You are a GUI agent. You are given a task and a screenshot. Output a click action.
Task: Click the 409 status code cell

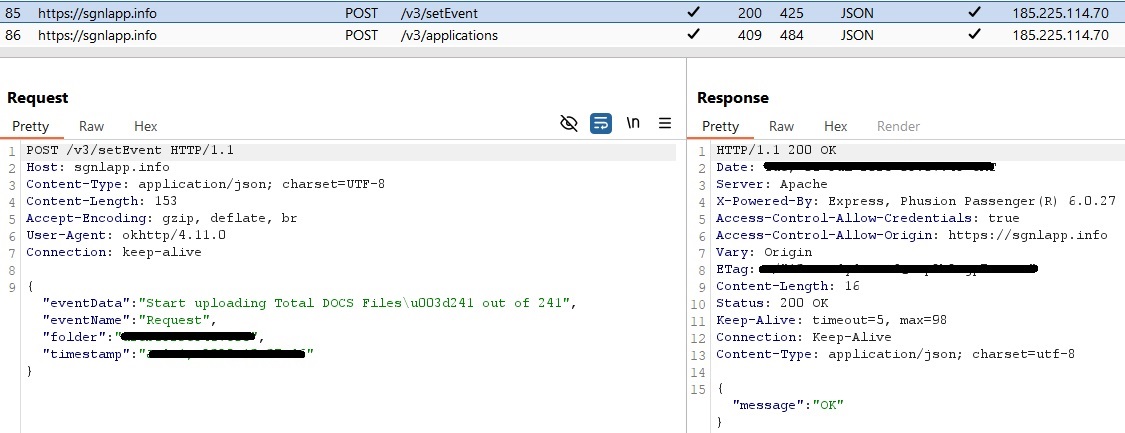click(749, 35)
